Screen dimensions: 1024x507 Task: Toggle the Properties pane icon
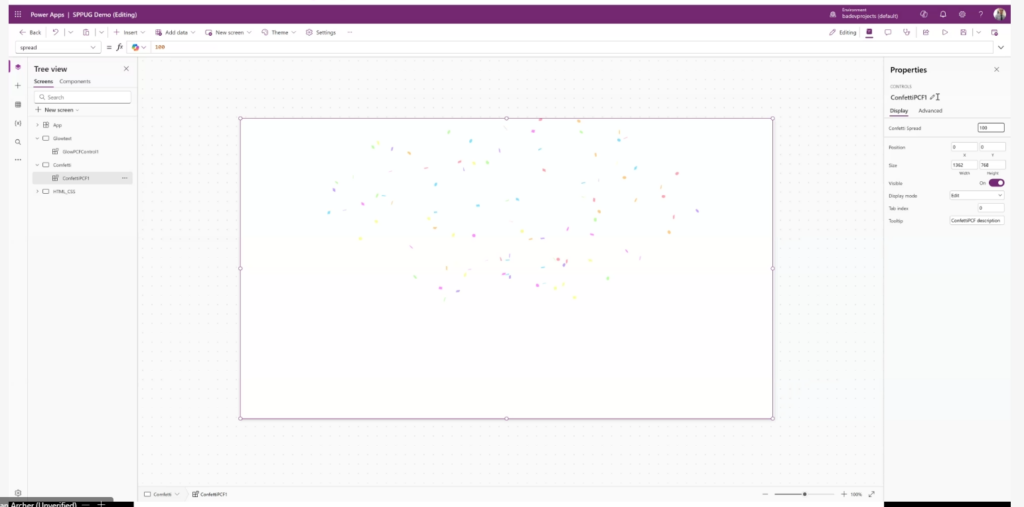click(869, 32)
